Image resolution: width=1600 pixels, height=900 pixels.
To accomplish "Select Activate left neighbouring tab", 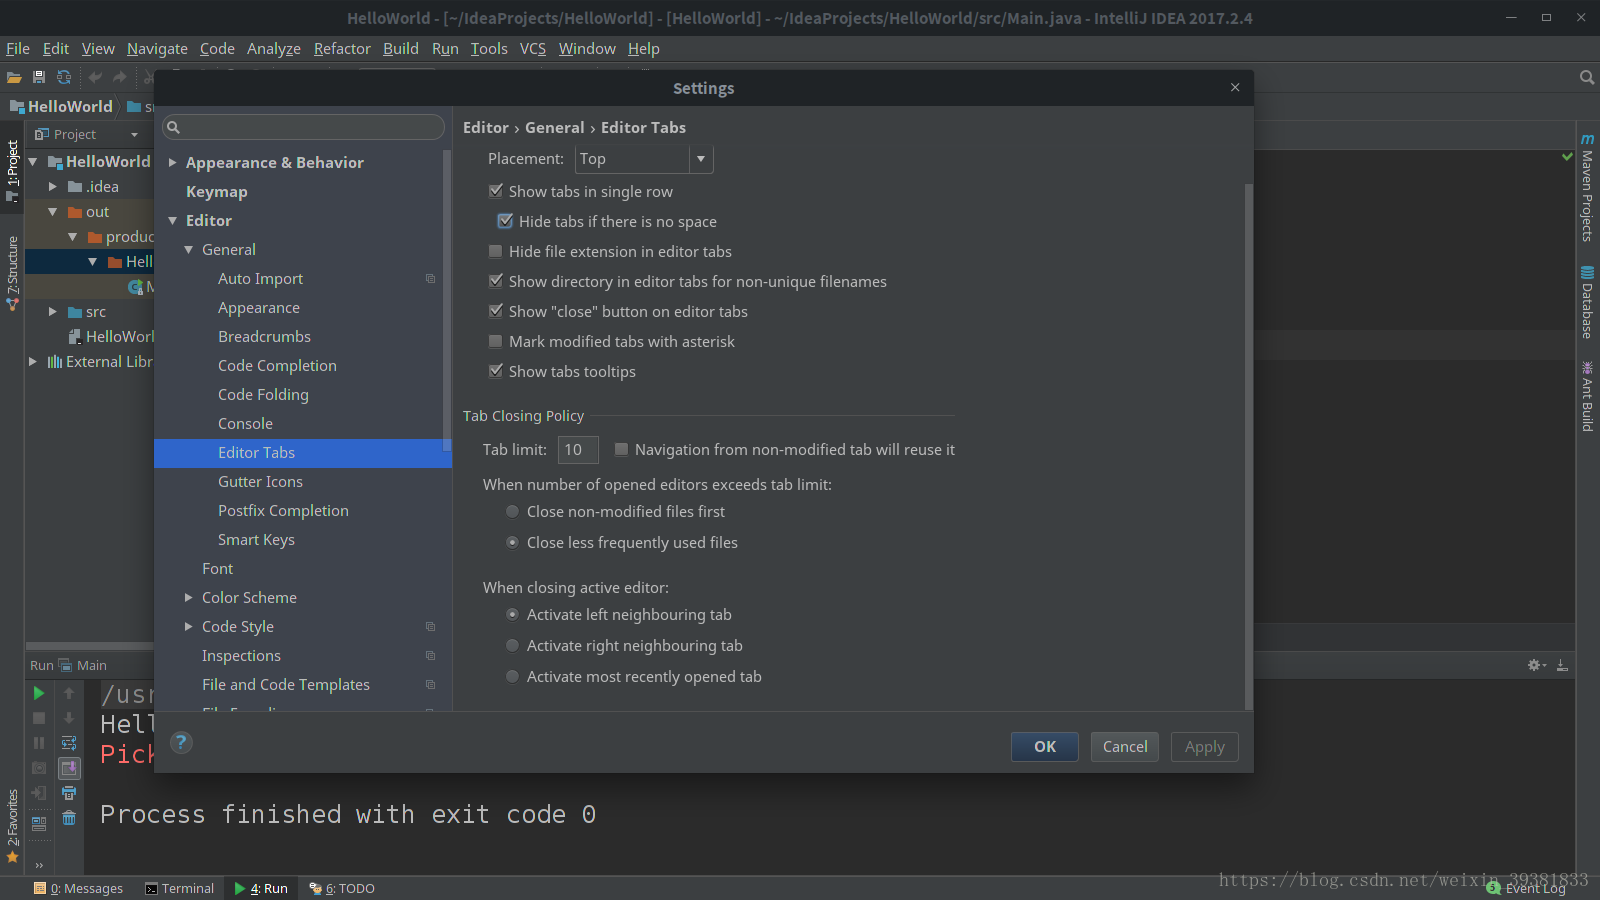I will [x=512, y=614].
